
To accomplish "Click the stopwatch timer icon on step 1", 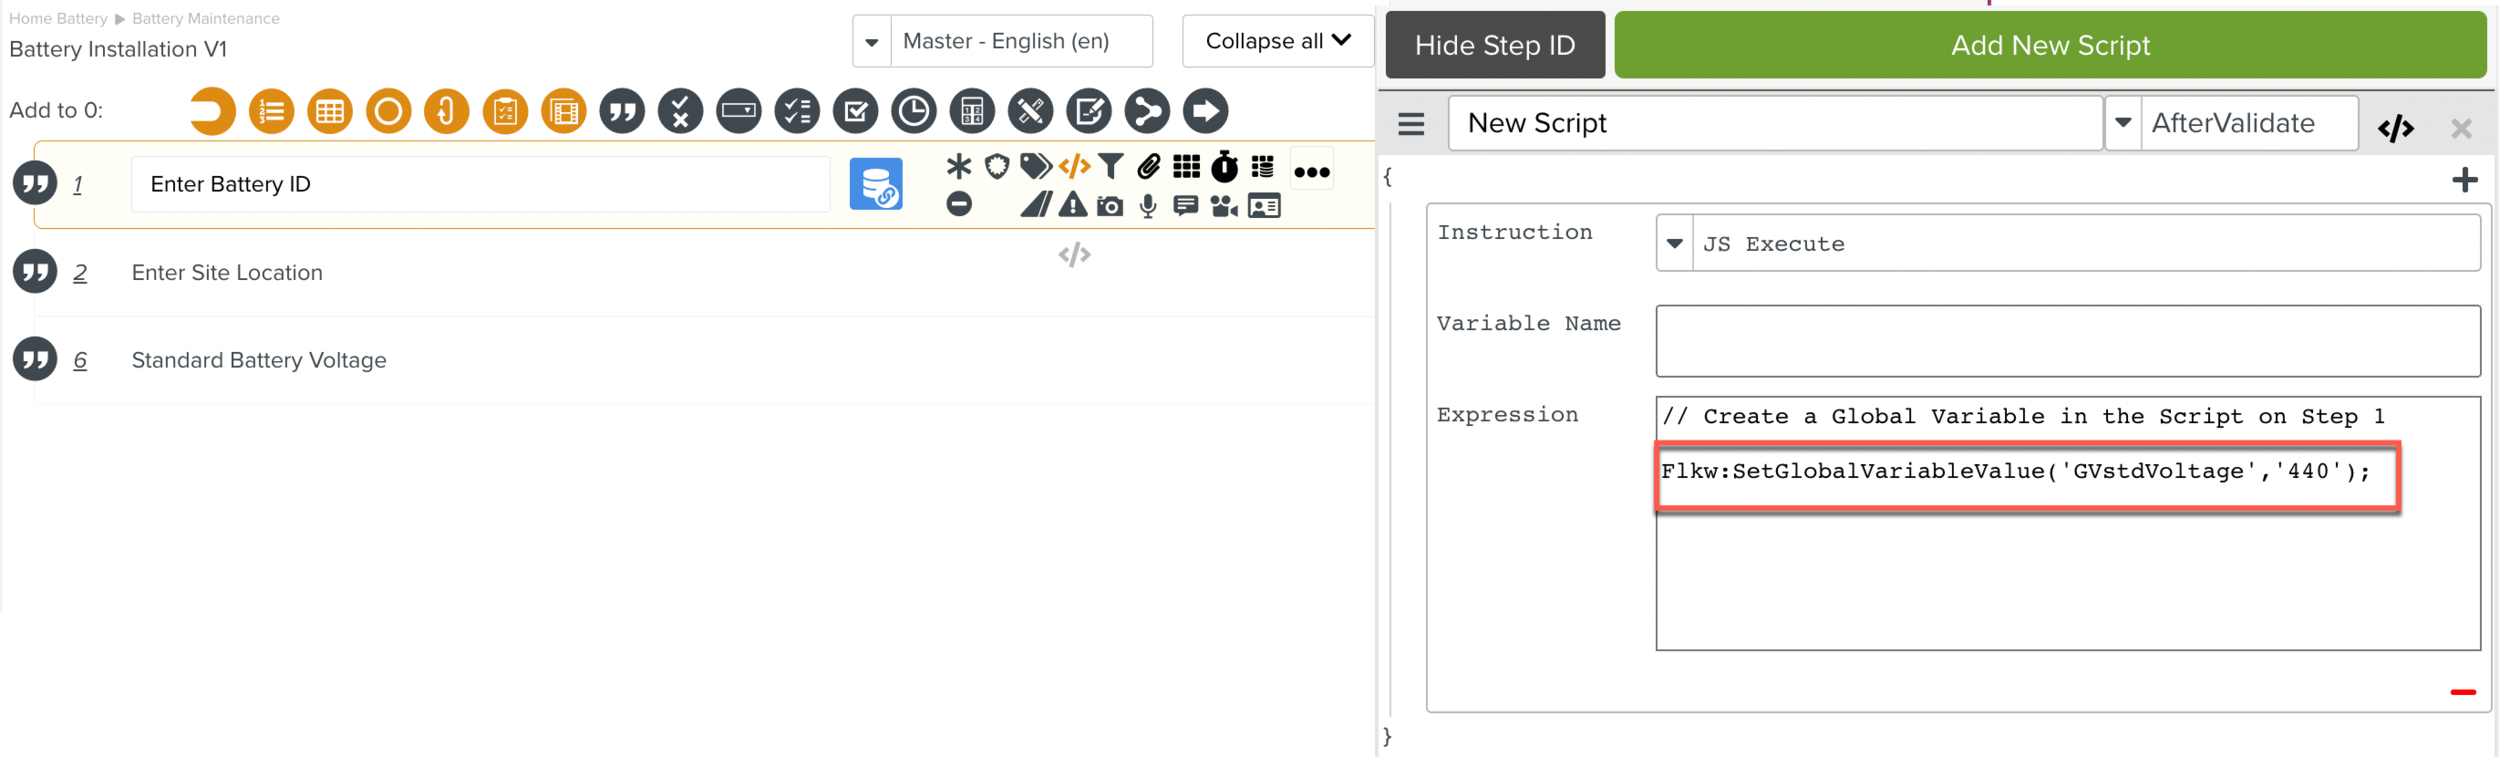I will click(x=1225, y=166).
